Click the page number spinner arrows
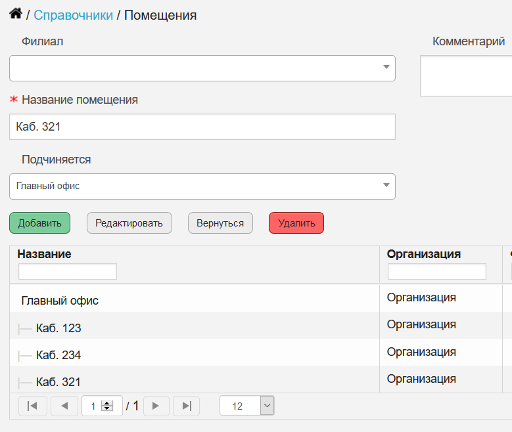The image size is (512, 432). [107, 406]
